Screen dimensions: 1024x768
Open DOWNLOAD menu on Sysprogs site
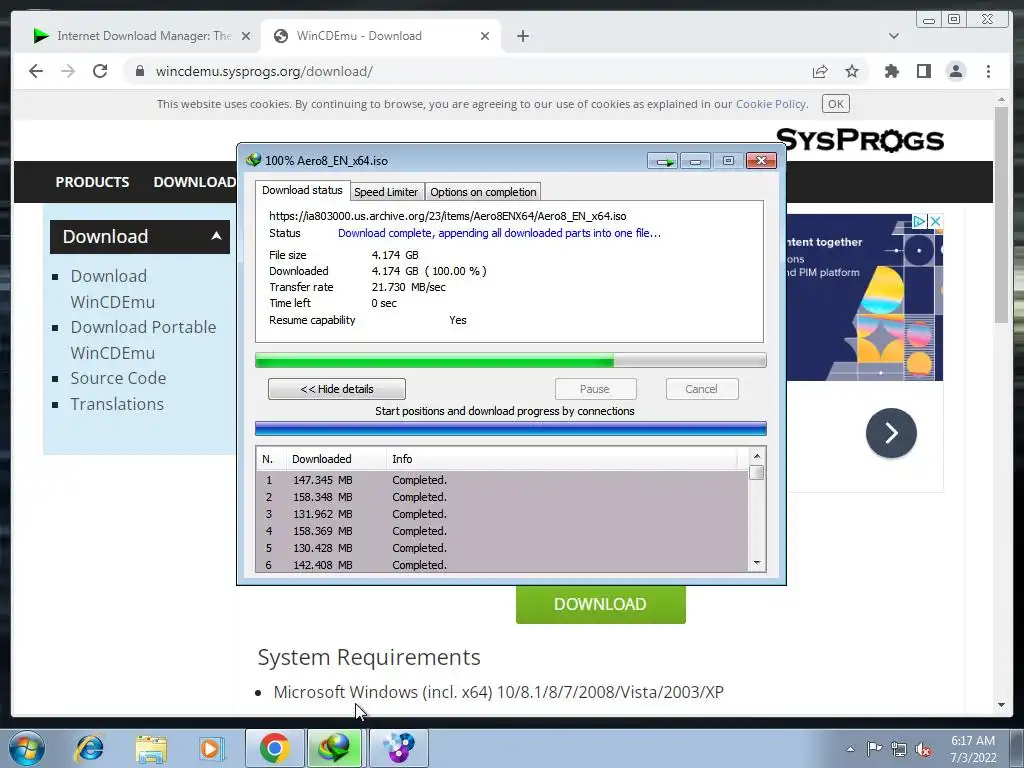195,182
